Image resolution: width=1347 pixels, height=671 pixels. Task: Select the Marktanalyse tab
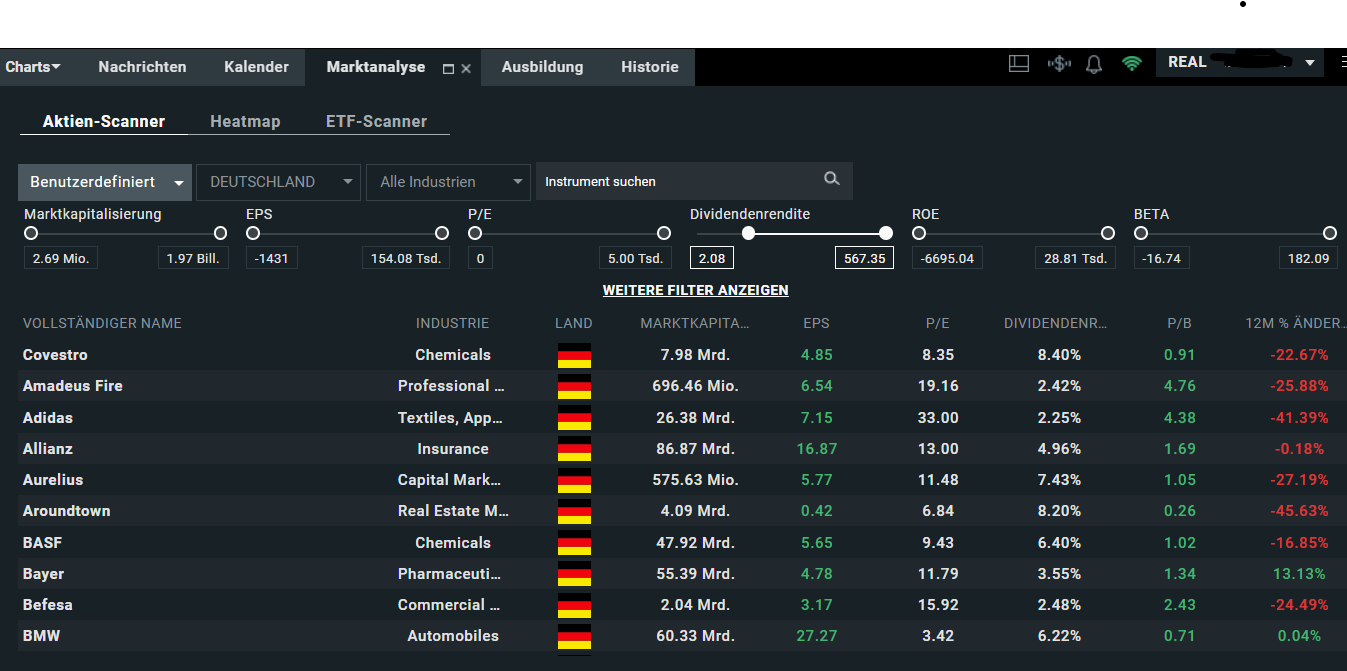coord(376,67)
